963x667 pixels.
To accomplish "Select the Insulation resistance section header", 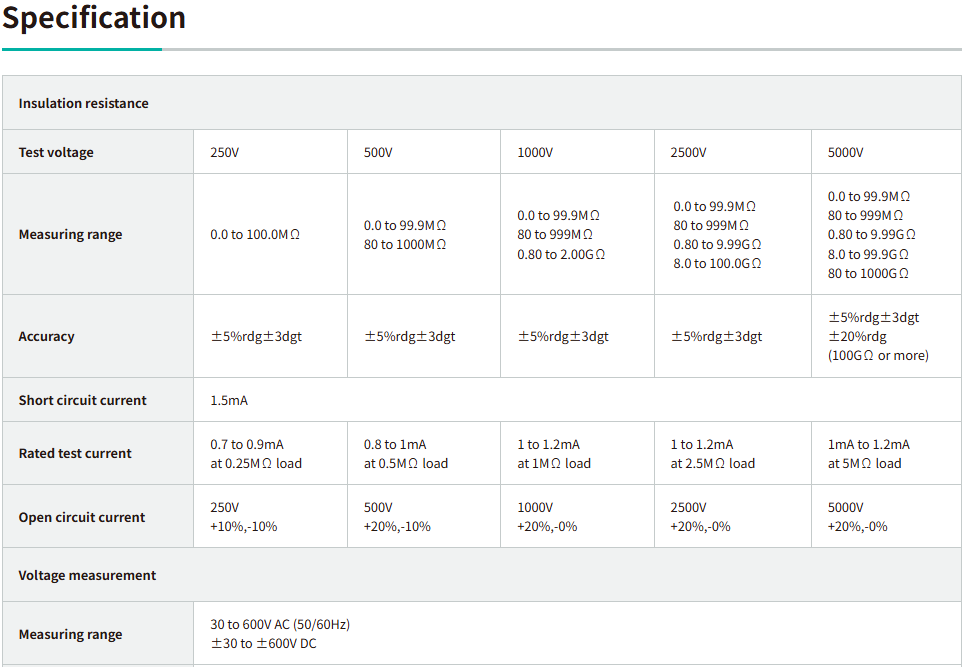I will [83, 103].
